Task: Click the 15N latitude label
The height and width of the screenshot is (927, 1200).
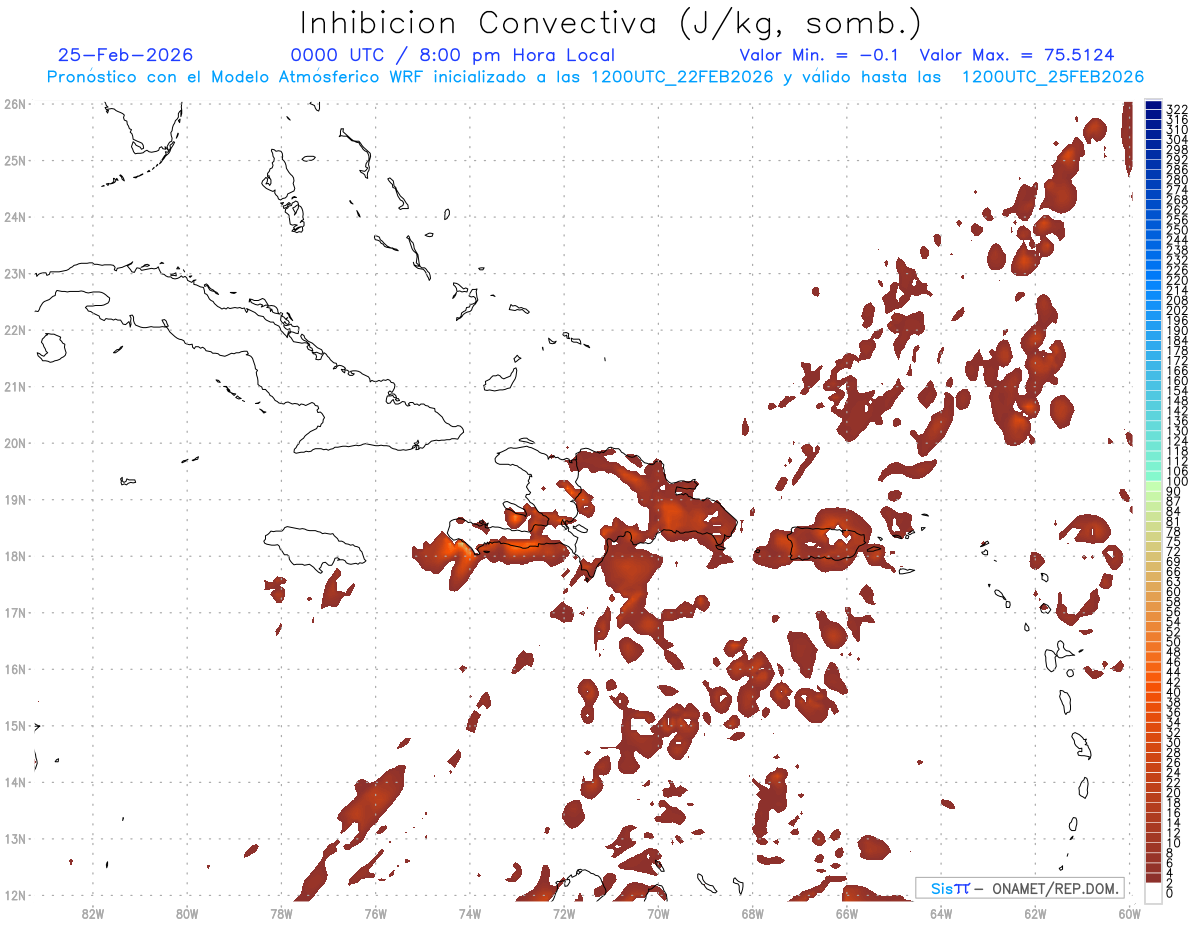Action: (x=15, y=725)
